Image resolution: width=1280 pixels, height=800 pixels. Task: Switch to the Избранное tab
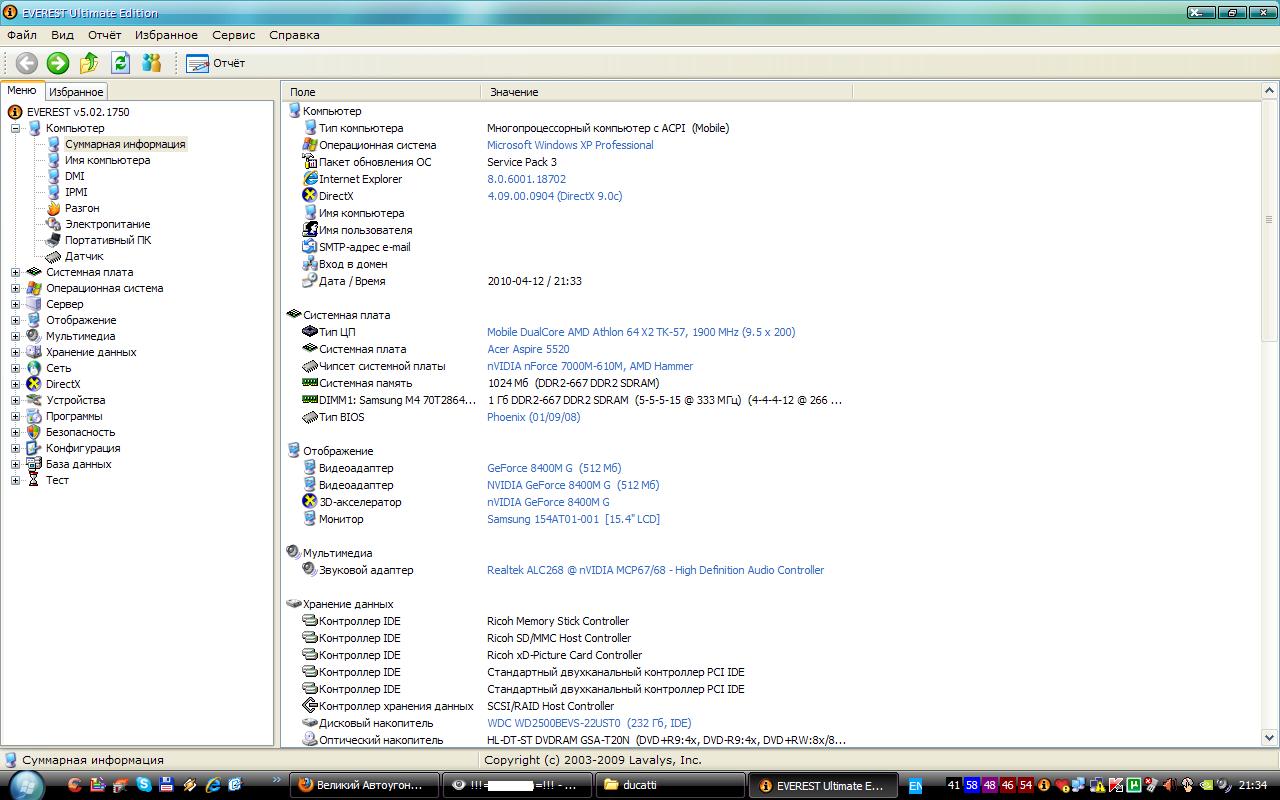(x=76, y=92)
